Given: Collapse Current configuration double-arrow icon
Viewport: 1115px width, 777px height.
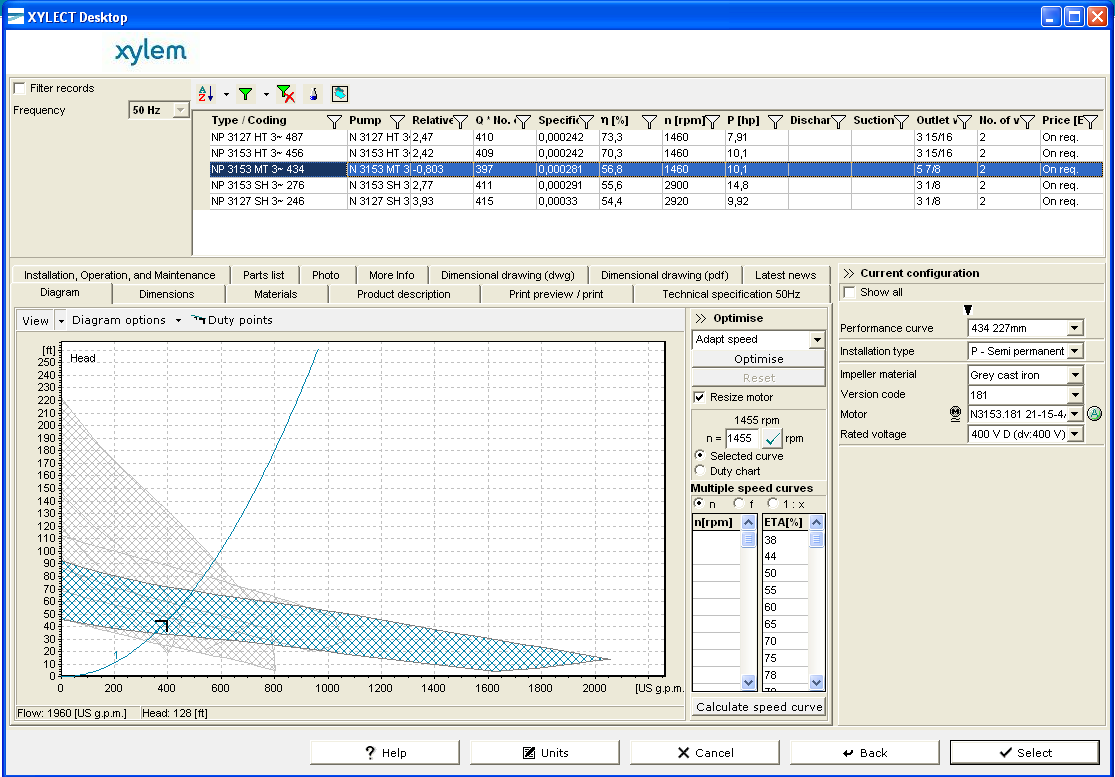Looking at the screenshot, I should pyautogui.click(x=848, y=273).
